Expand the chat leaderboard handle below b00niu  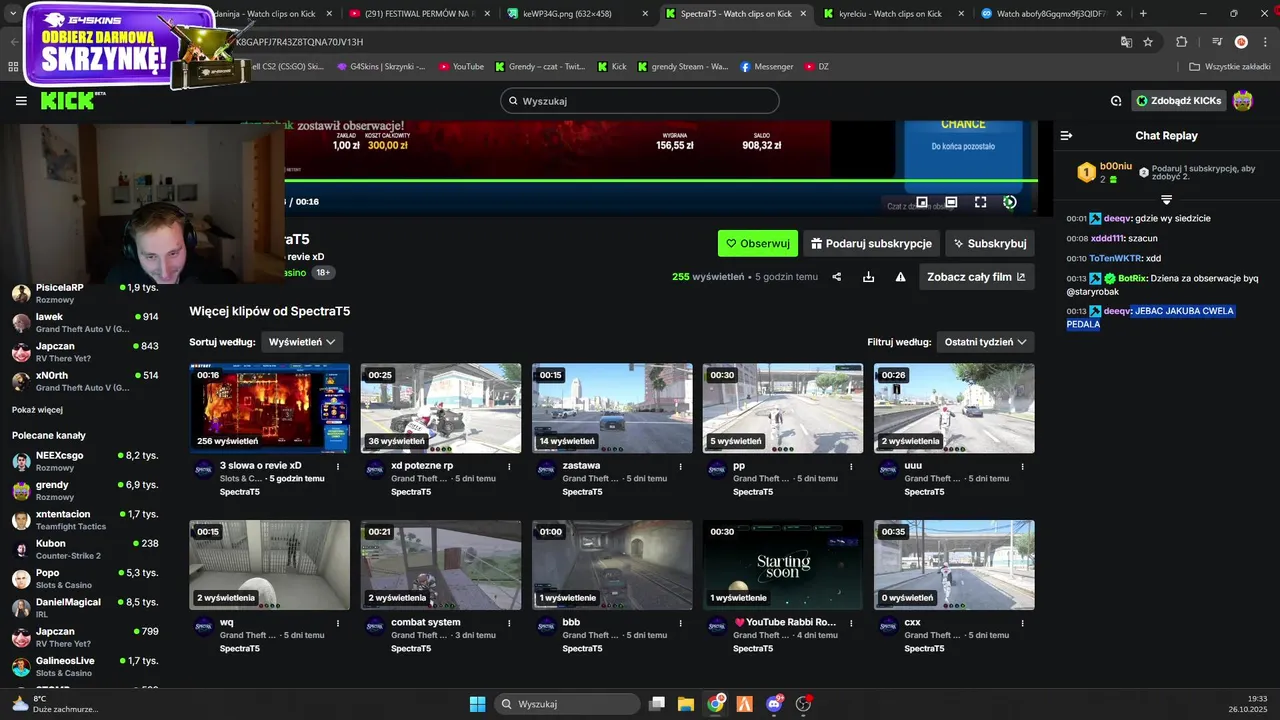point(1166,200)
